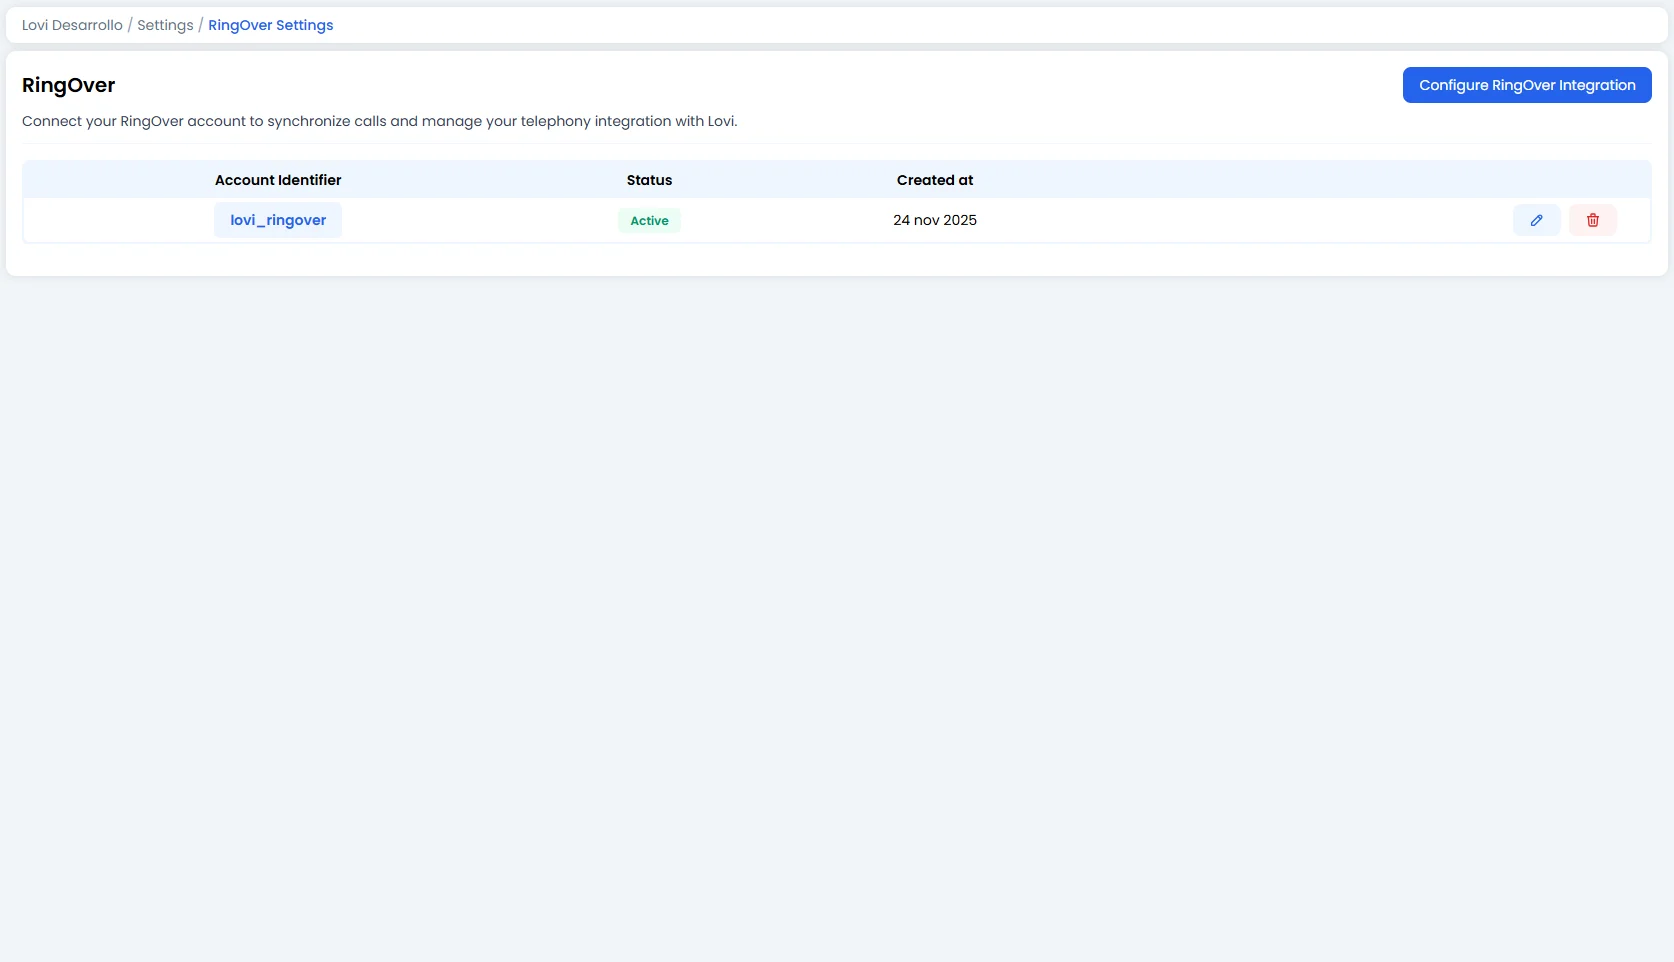
Task: Click the 24 nov 2025 date cell
Action: 935,220
